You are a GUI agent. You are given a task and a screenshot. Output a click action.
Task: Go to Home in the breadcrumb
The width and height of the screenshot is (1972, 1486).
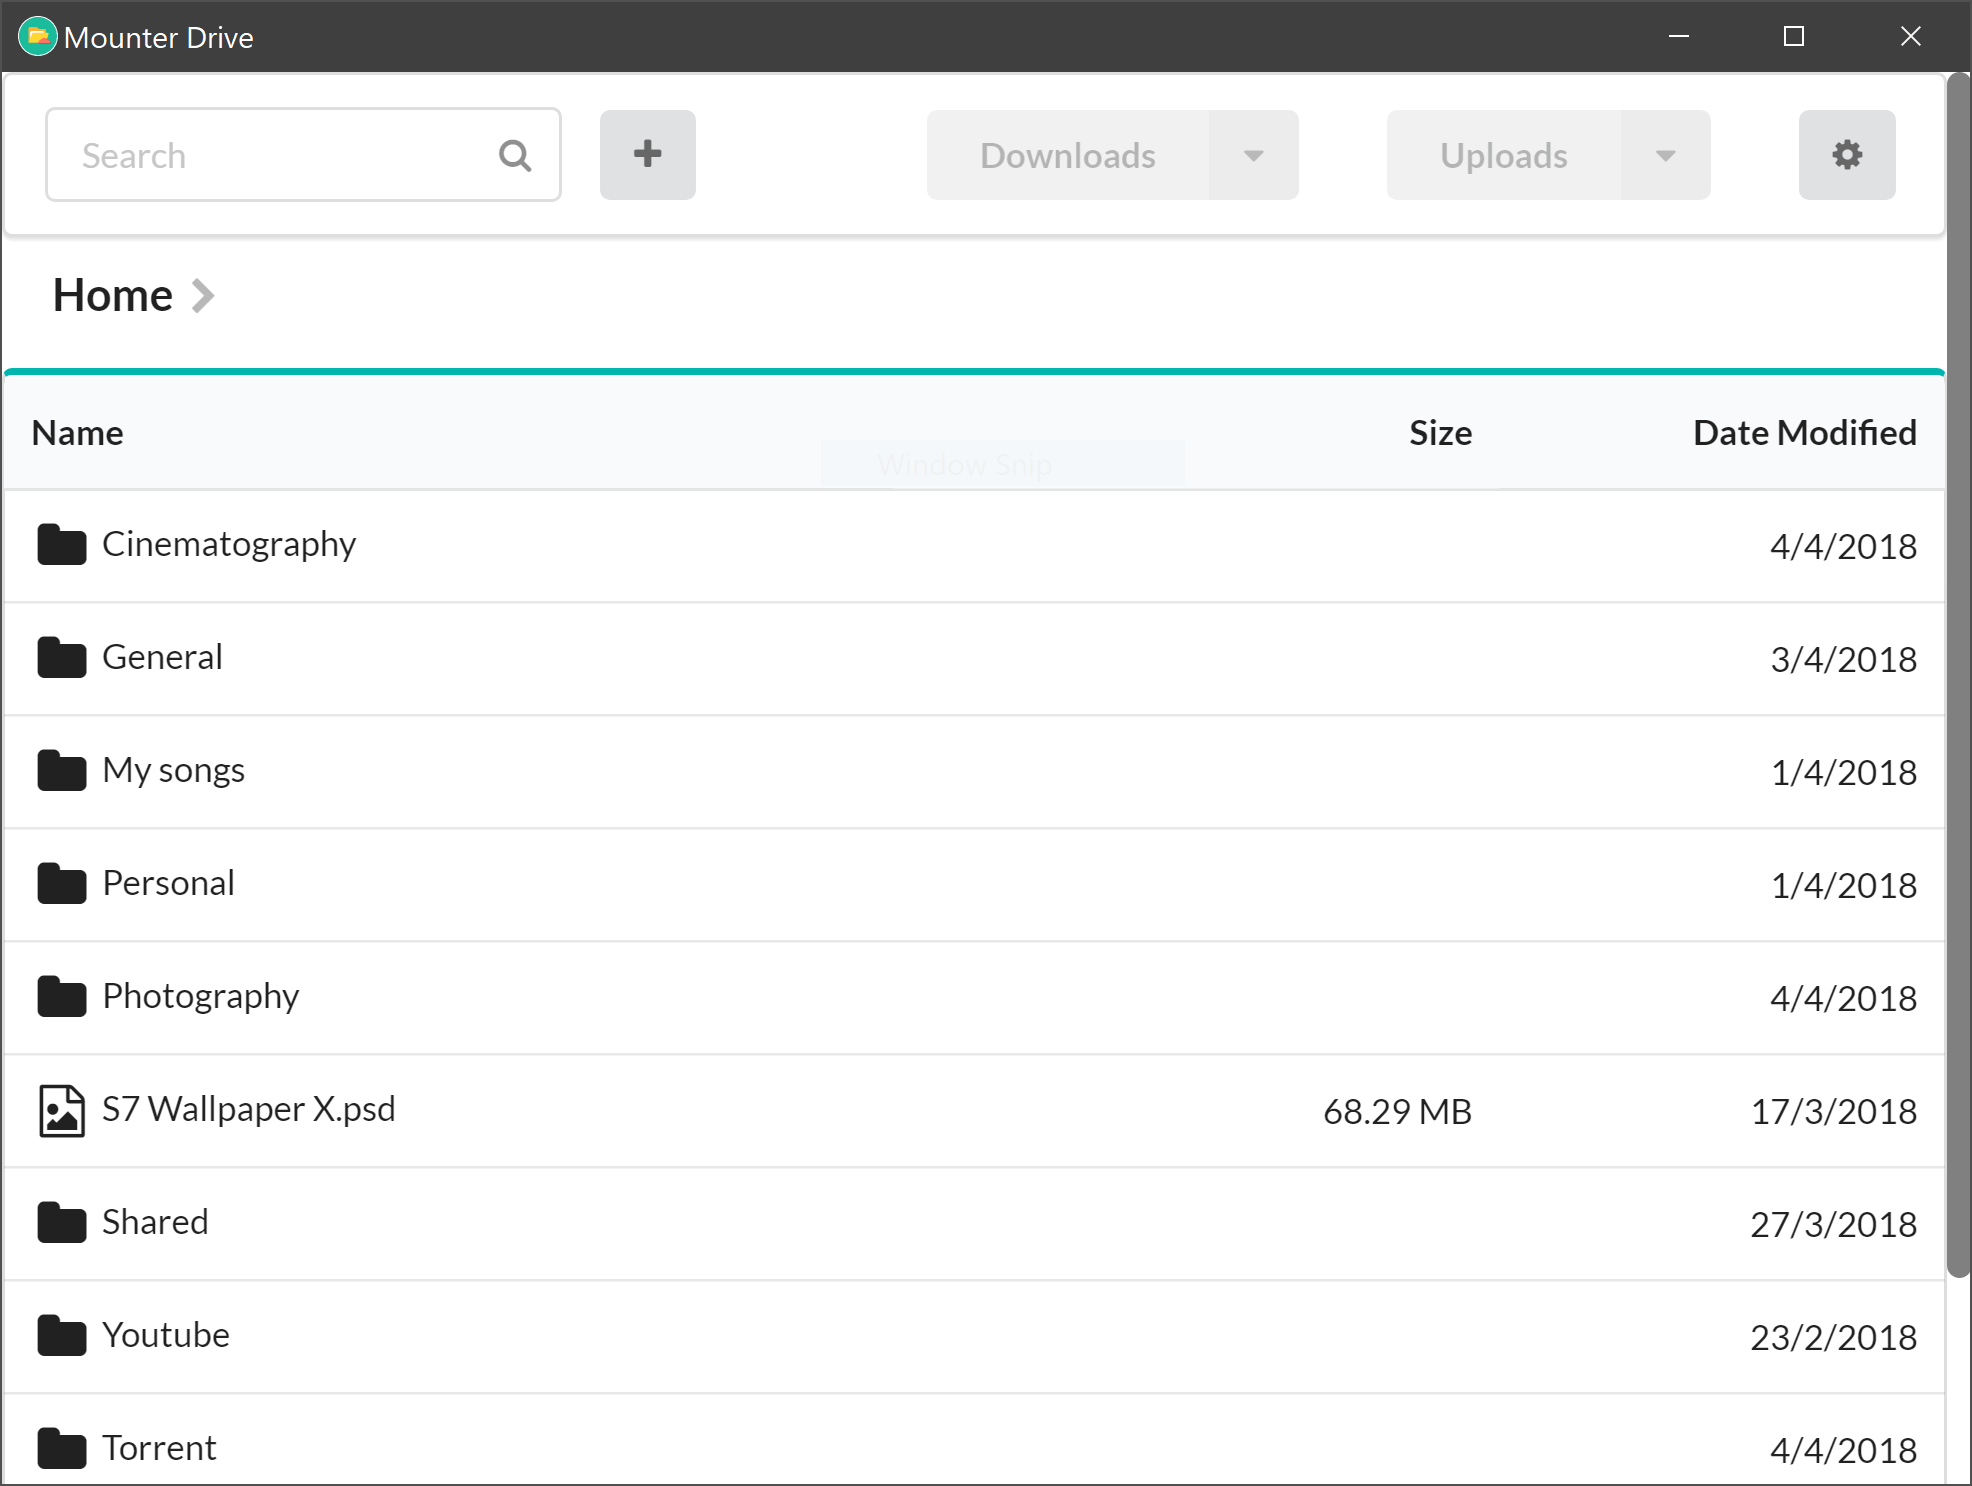click(113, 296)
